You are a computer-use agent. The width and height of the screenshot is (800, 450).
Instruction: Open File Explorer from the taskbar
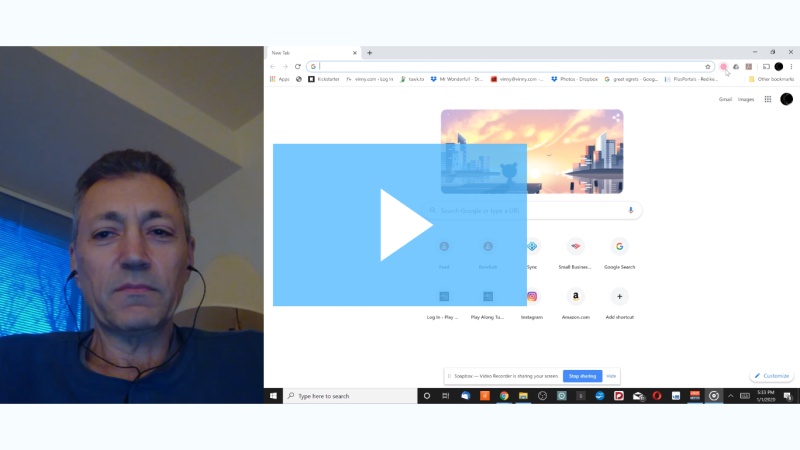(523, 396)
